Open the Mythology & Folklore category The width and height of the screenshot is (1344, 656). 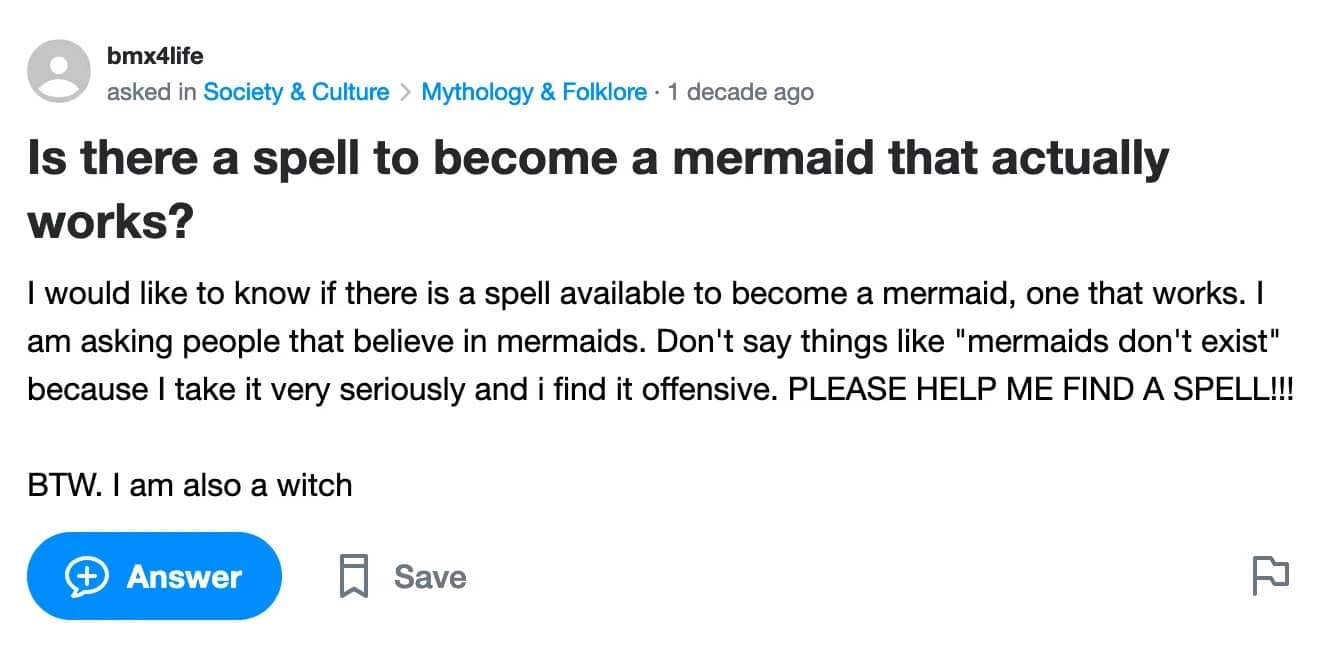[x=534, y=92]
